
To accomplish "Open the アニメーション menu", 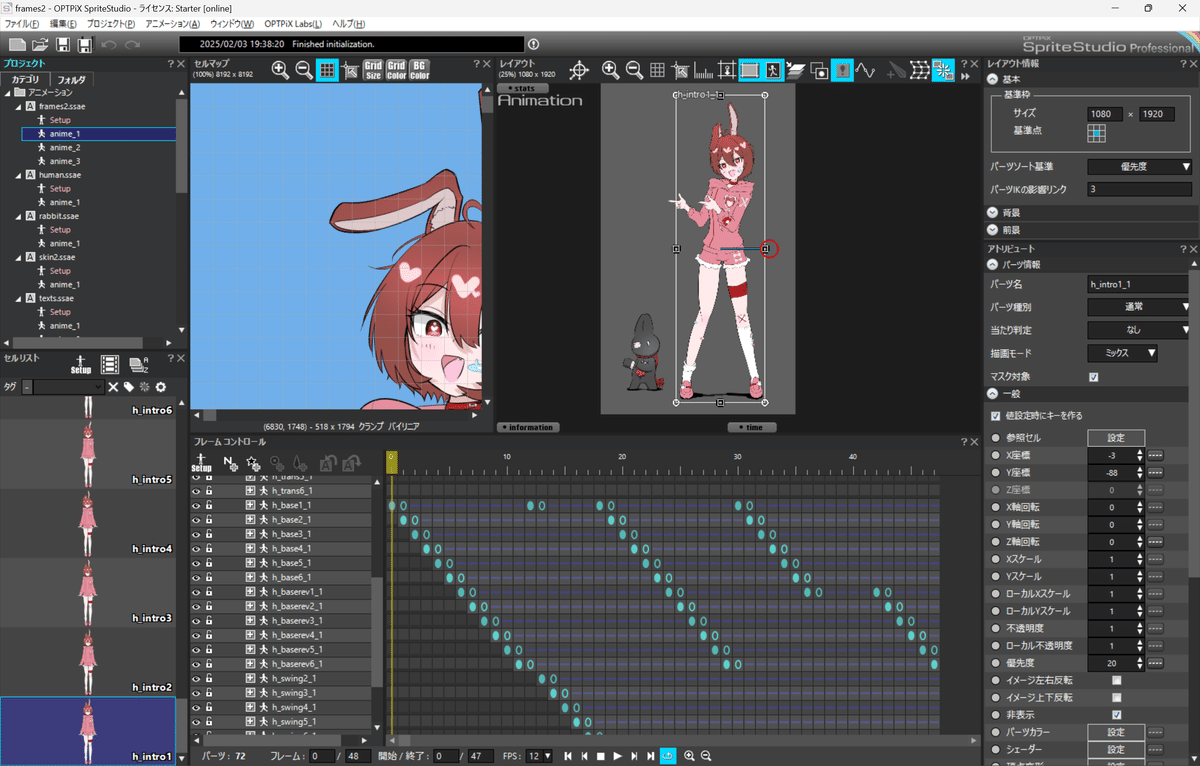I will (x=172, y=24).
